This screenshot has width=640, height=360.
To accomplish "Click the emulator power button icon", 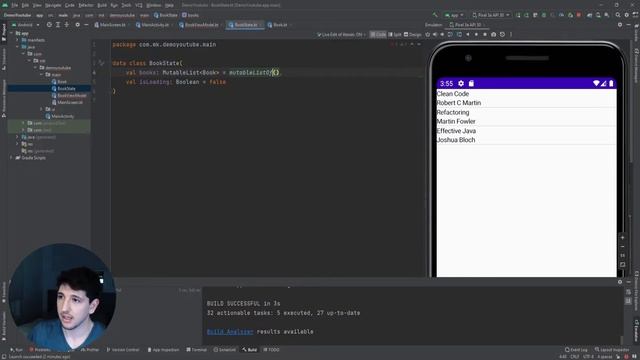I will (x=427, y=35).
